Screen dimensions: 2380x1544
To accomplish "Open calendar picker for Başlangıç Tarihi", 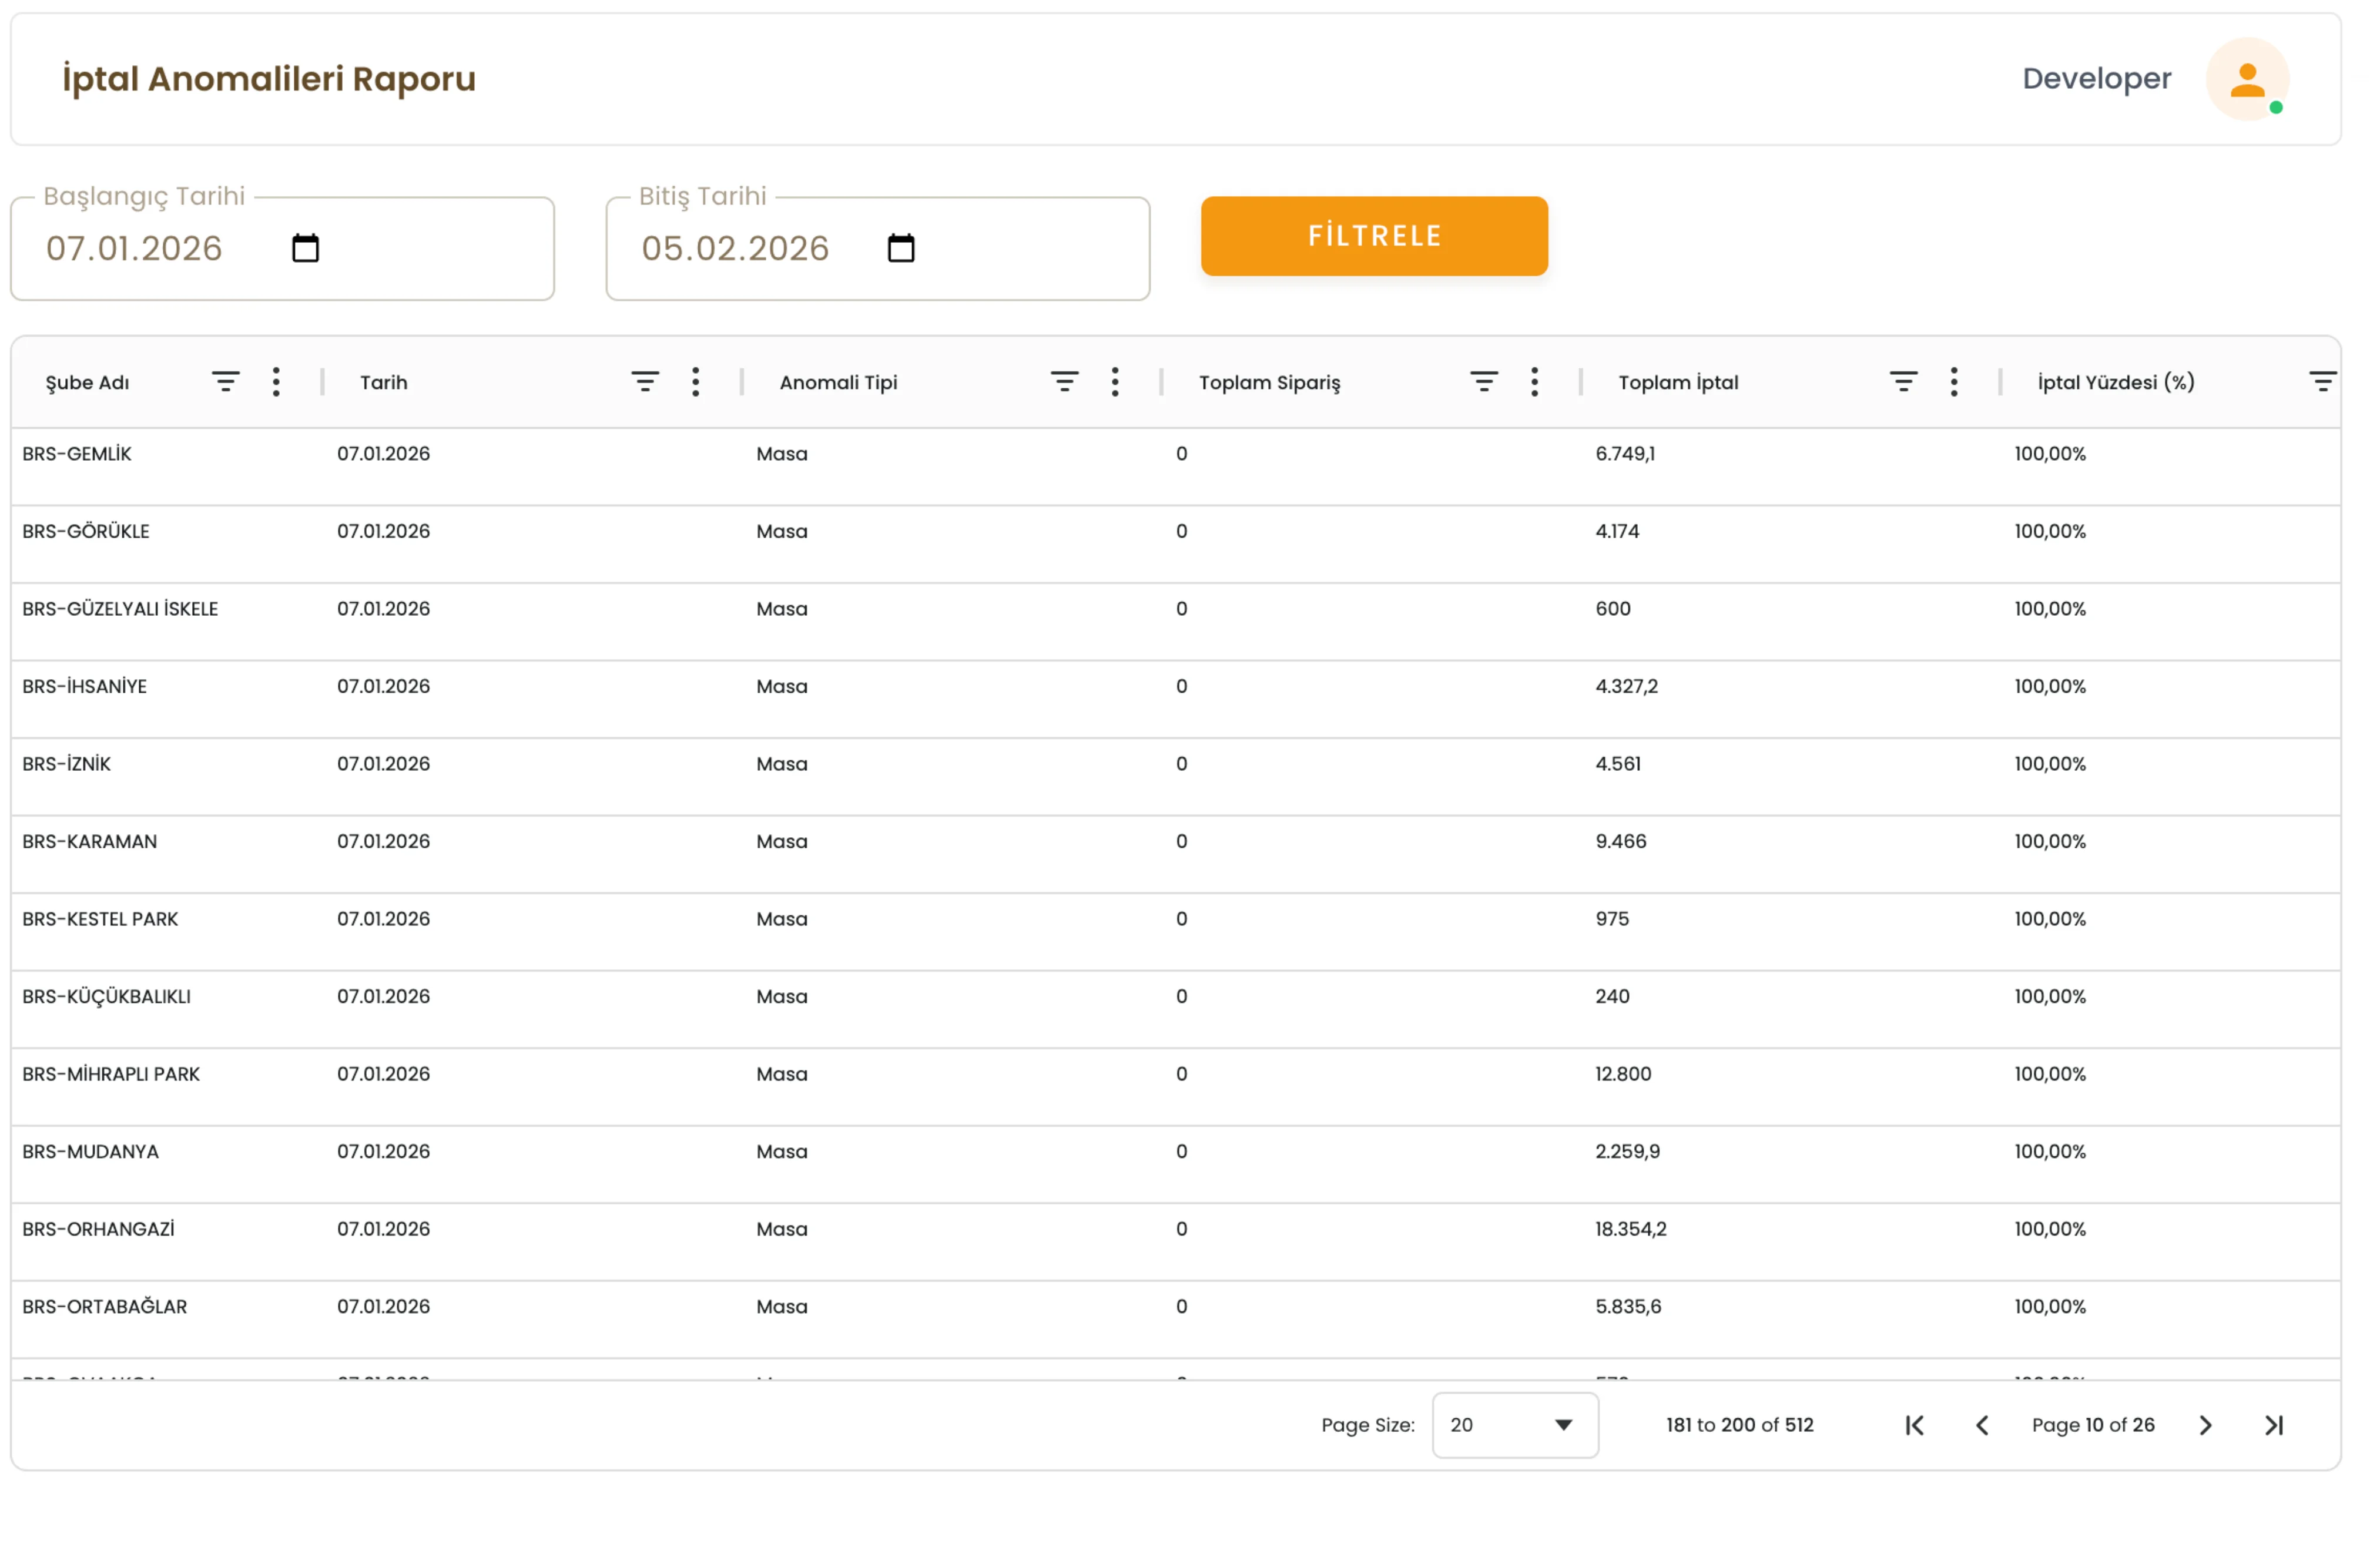I will [x=305, y=248].
